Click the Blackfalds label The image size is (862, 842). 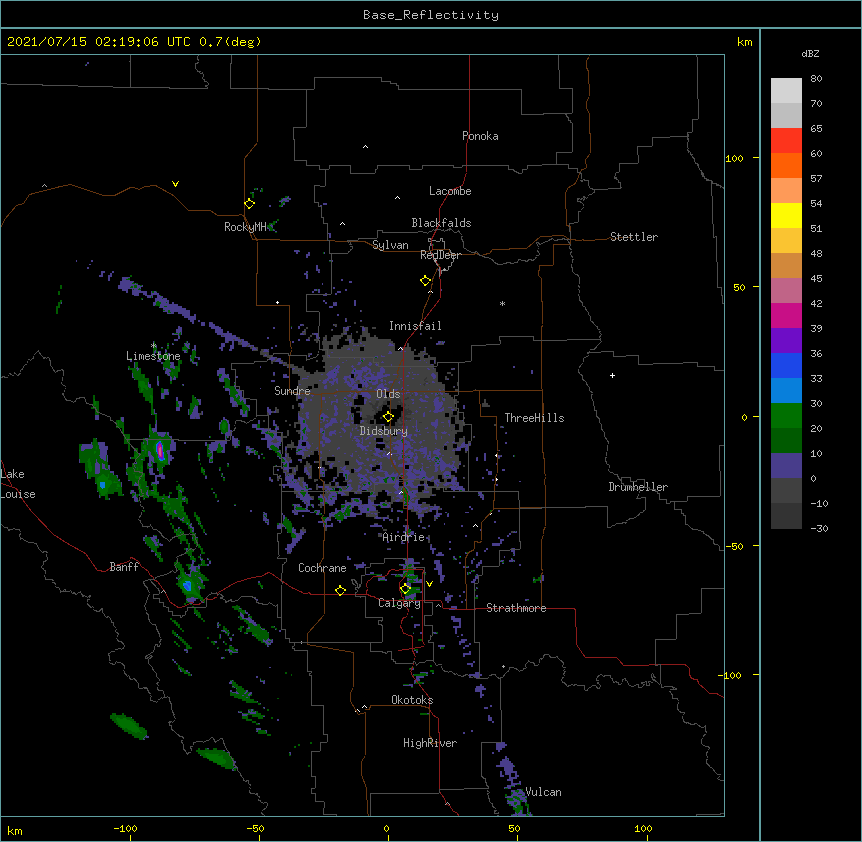(441, 223)
